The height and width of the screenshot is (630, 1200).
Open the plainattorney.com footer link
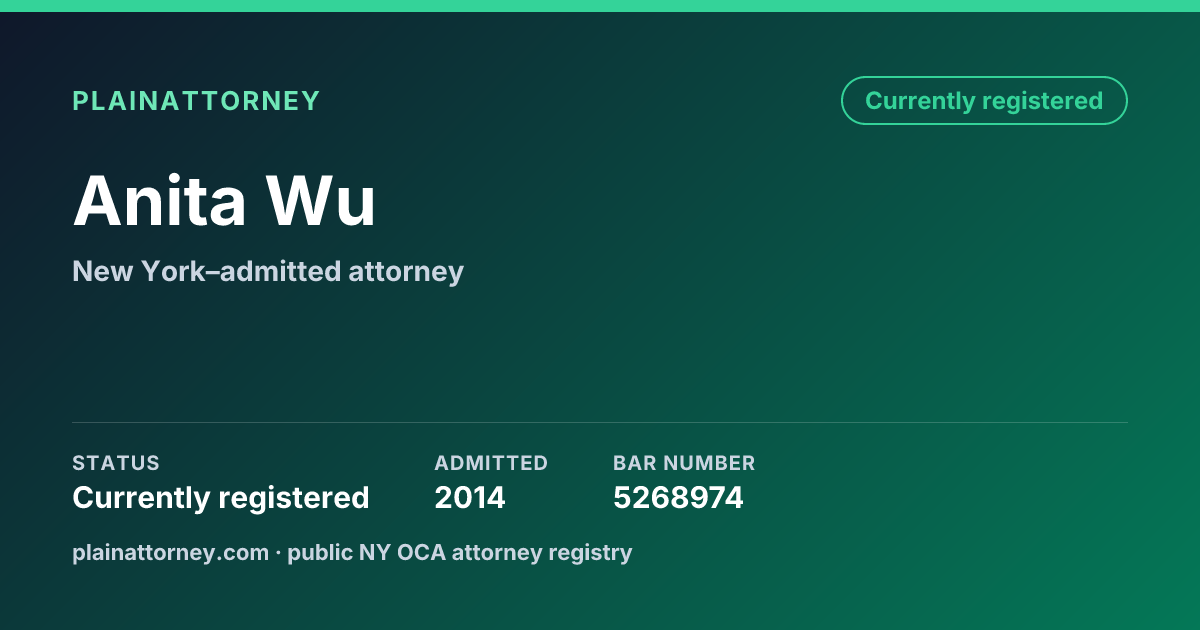coord(170,552)
